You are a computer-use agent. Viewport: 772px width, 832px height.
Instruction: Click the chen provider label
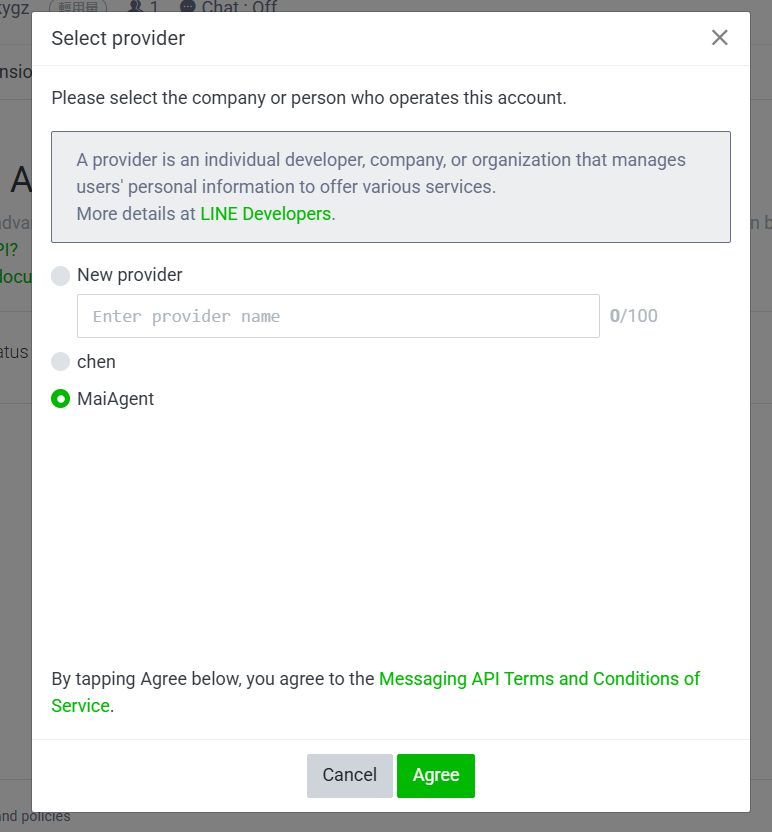(x=96, y=362)
